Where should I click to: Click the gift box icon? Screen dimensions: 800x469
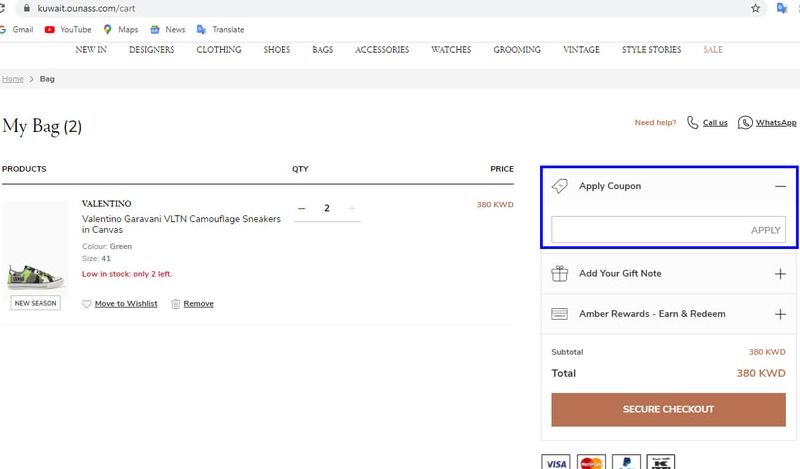click(x=560, y=274)
